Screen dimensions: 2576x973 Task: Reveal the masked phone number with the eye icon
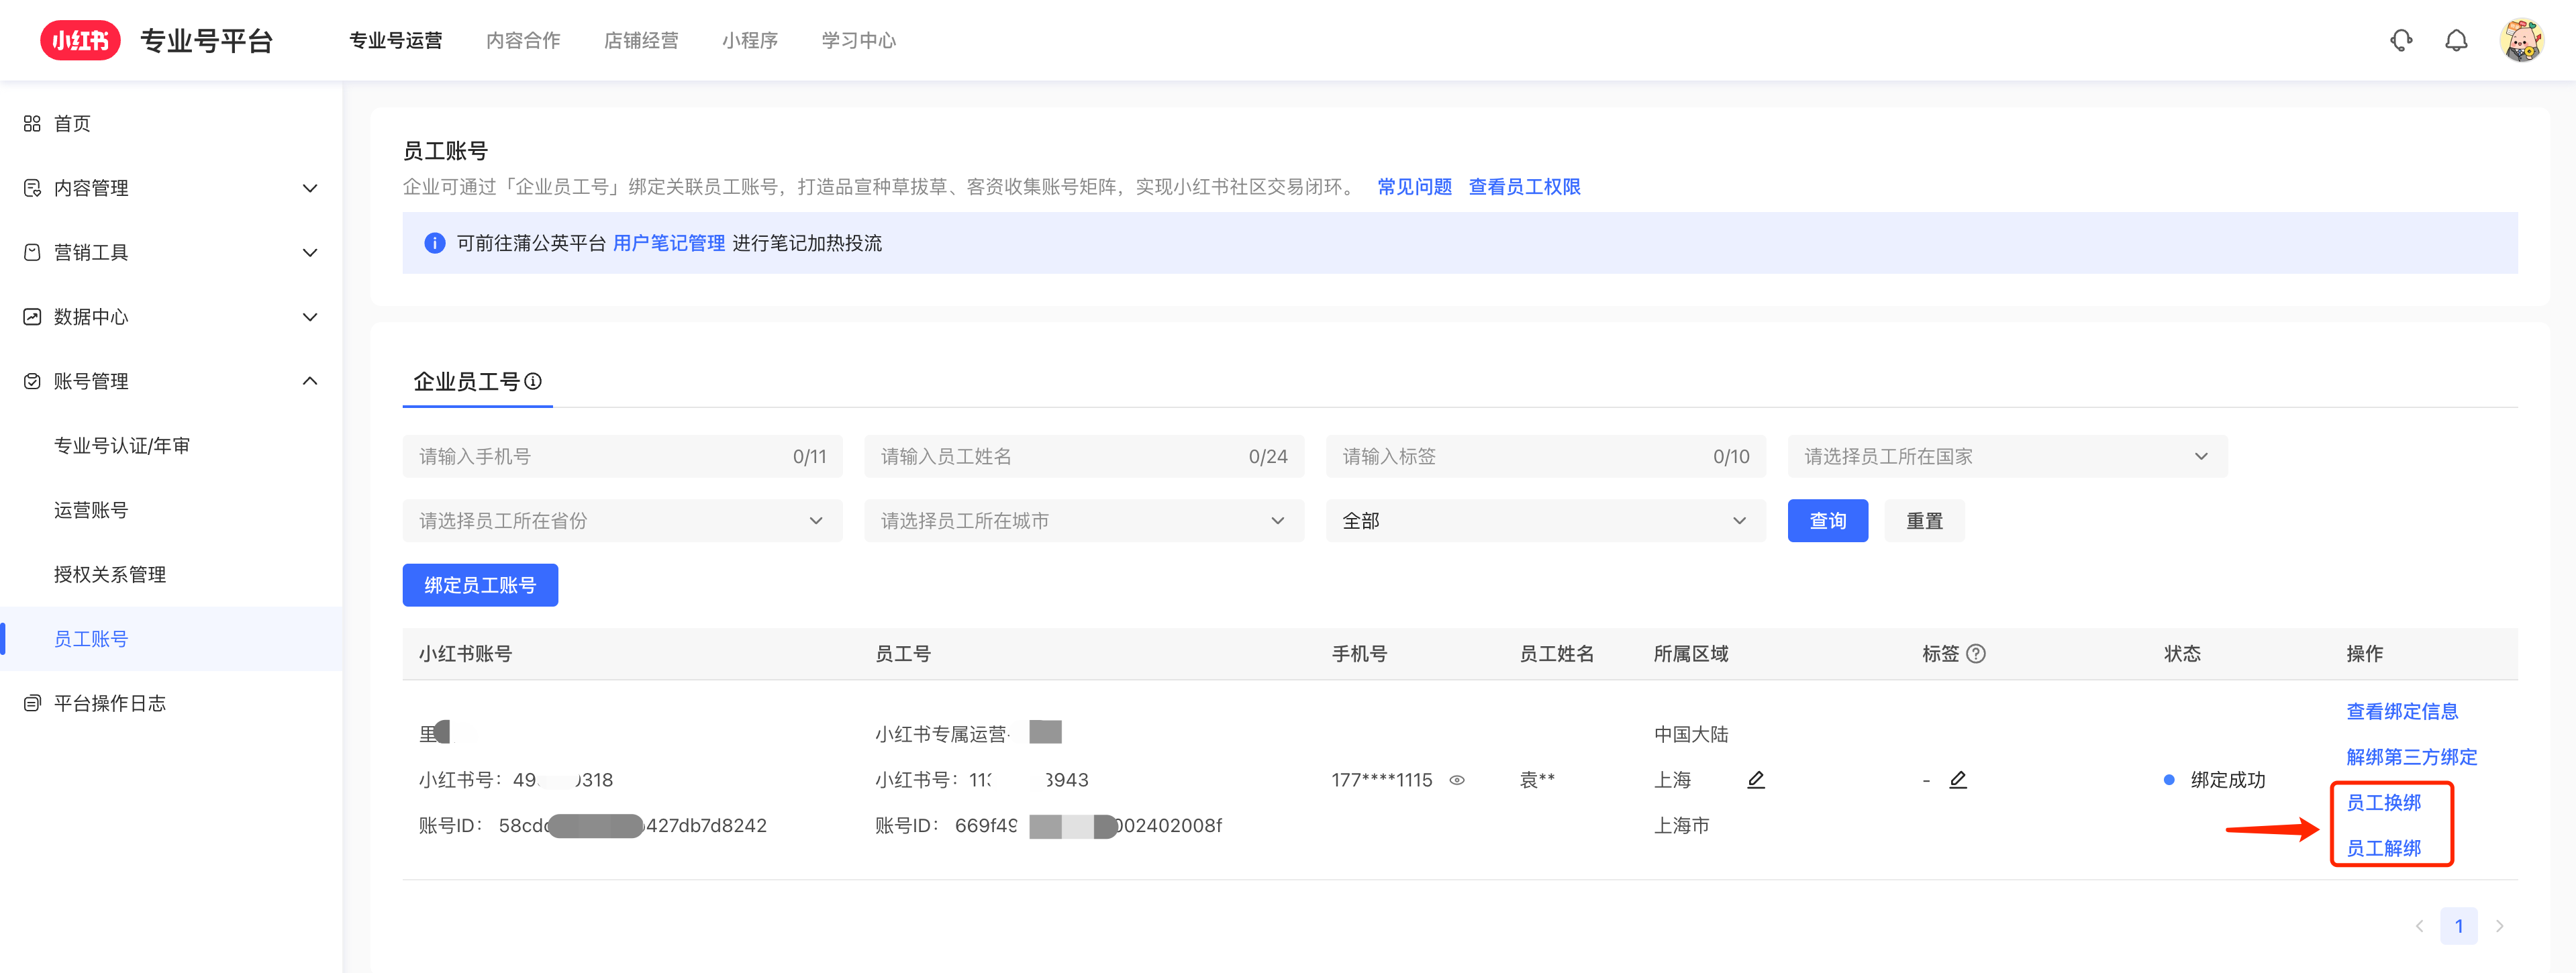pyautogui.click(x=1457, y=780)
